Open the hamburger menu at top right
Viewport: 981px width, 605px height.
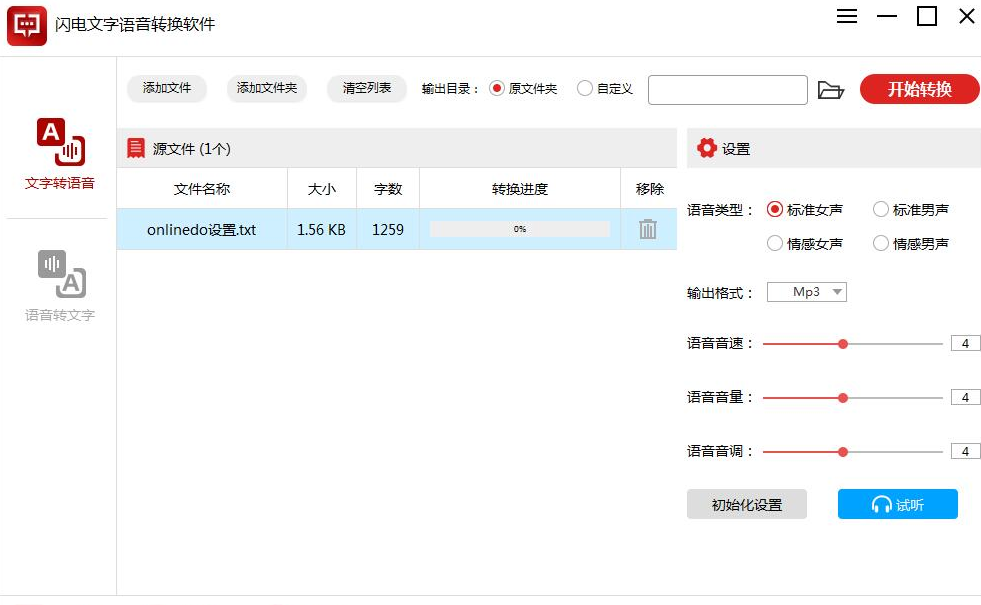pyautogui.click(x=846, y=16)
